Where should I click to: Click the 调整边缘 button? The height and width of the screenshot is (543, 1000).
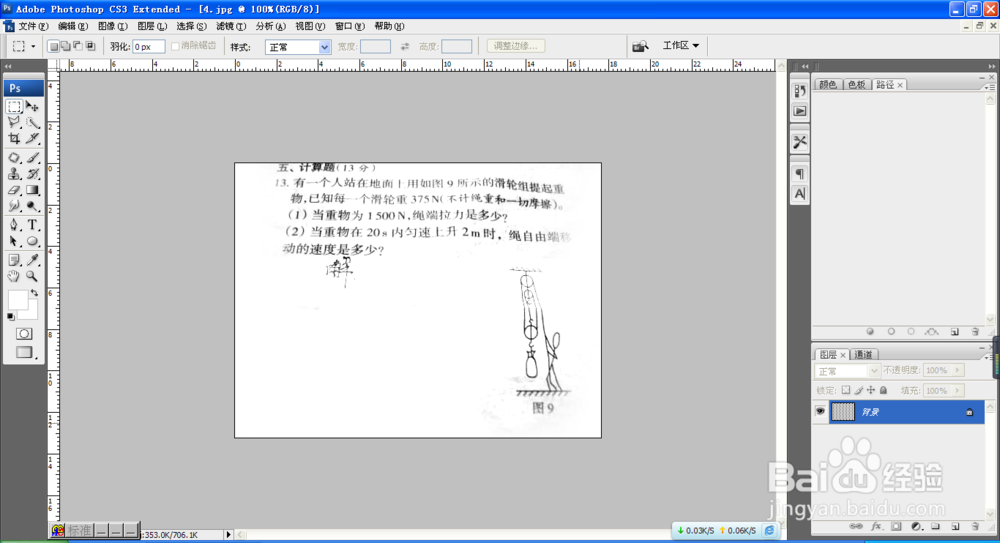click(x=515, y=46)
